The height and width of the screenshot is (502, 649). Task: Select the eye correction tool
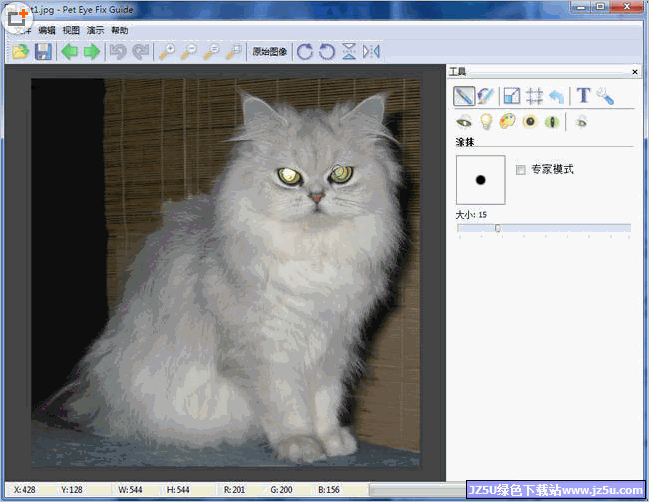464,122
